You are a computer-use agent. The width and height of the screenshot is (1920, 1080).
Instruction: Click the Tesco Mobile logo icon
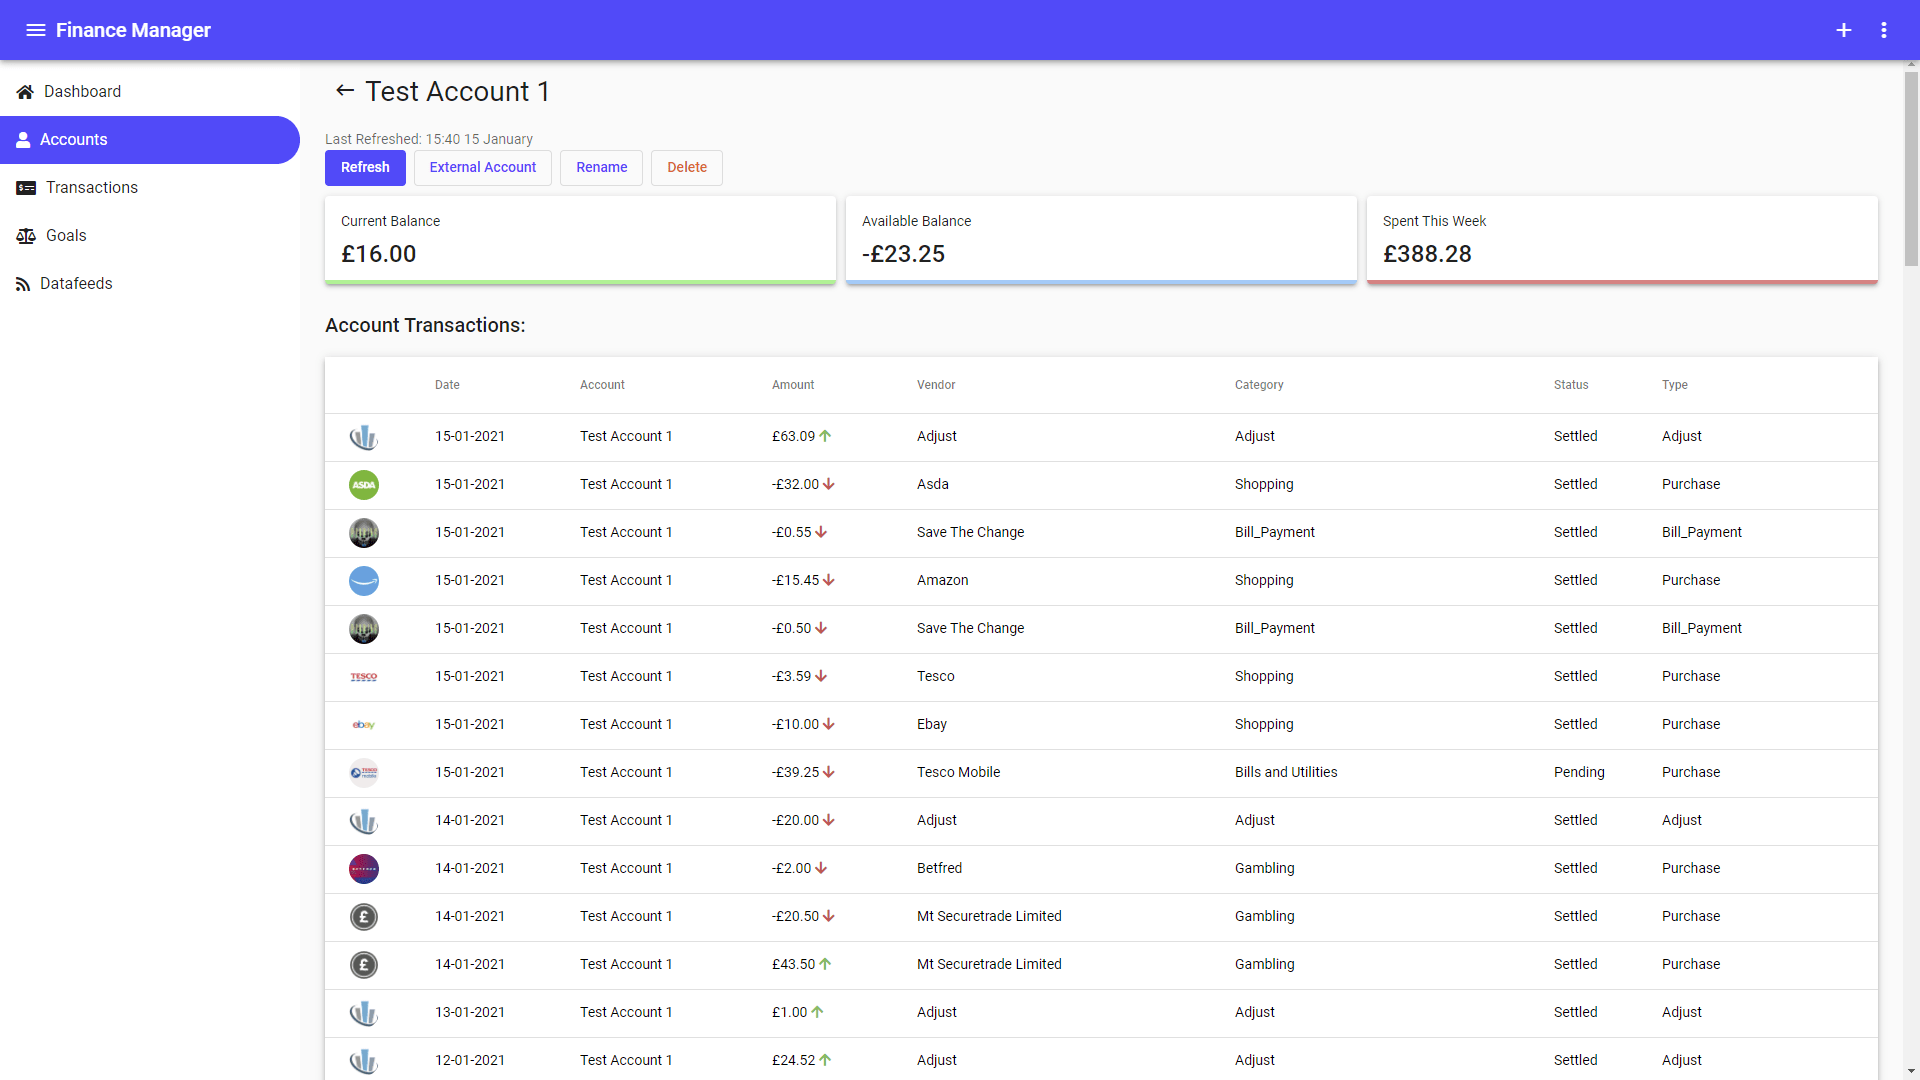(364, 773)
